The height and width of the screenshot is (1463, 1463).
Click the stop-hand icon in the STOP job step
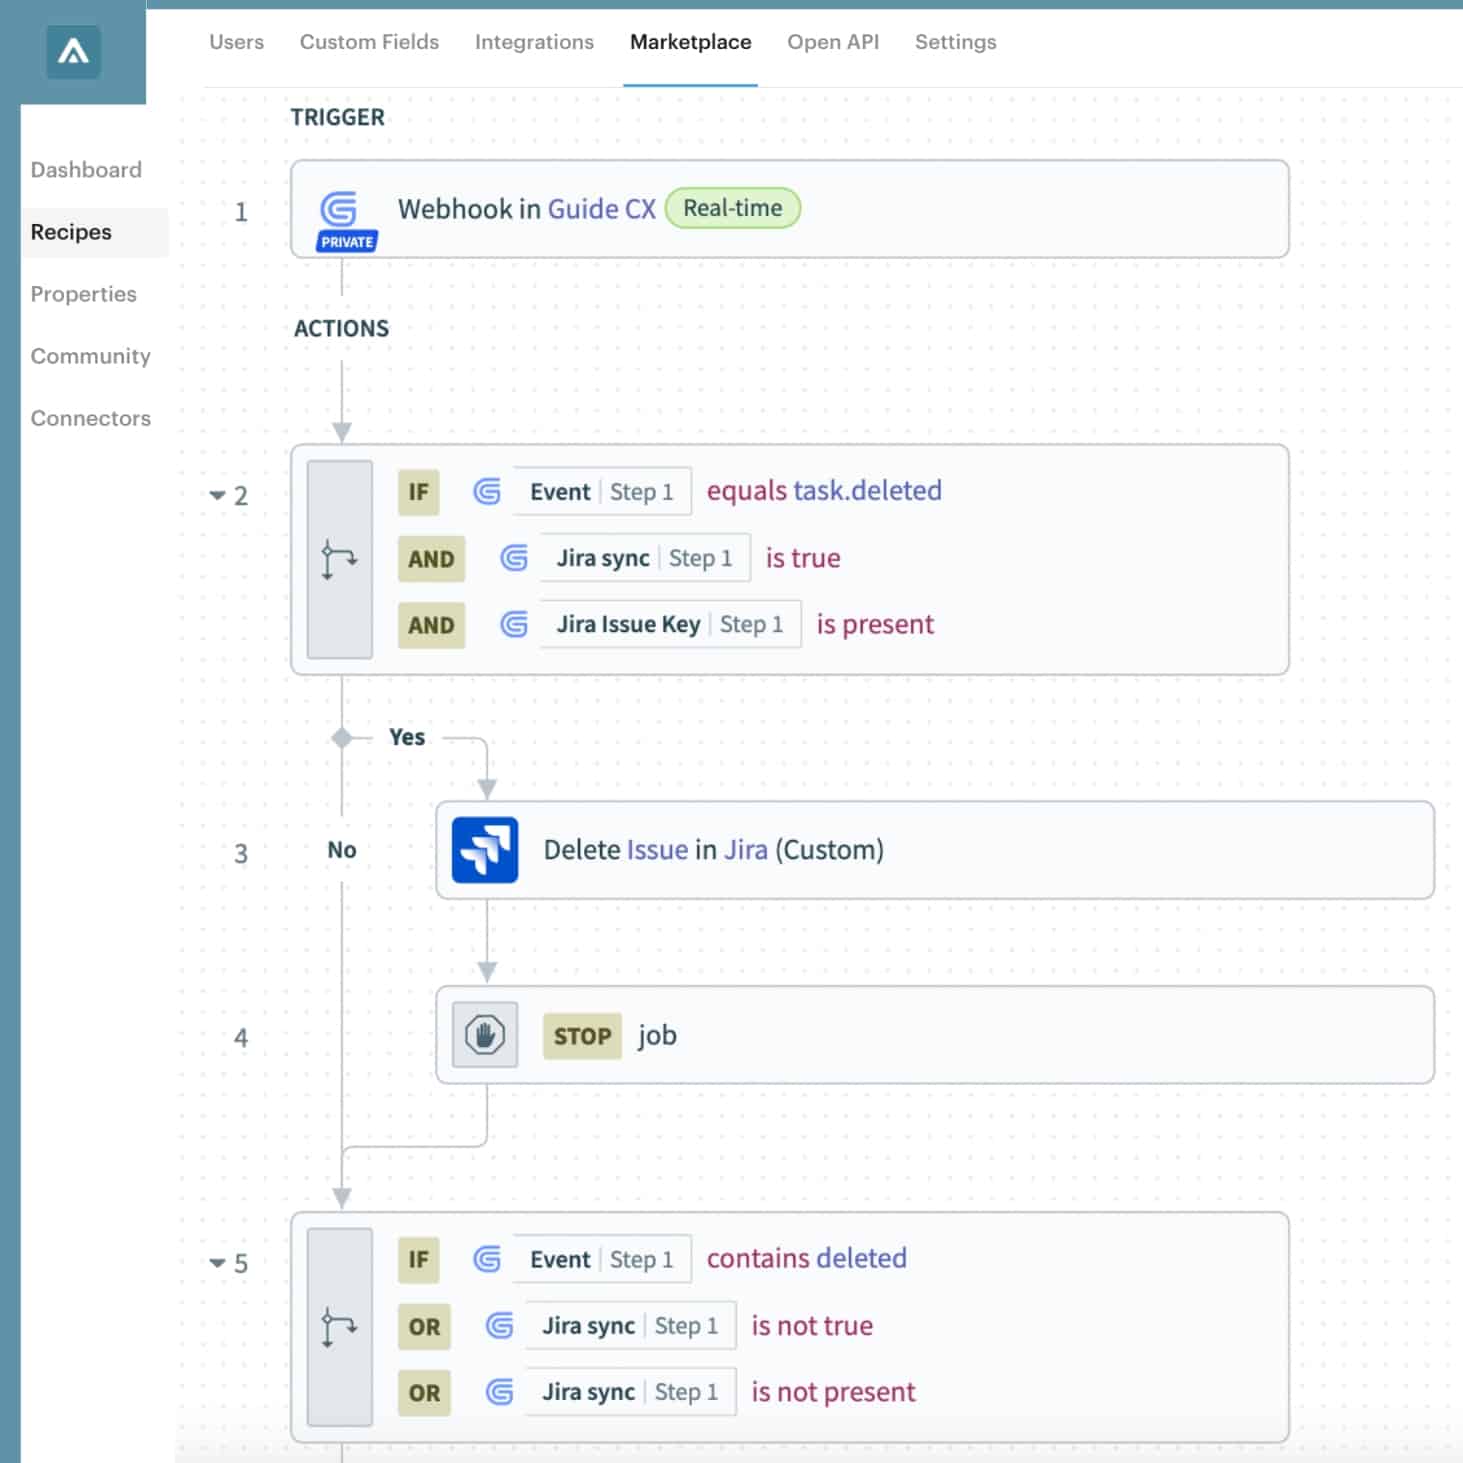[x=484, y=1035]
